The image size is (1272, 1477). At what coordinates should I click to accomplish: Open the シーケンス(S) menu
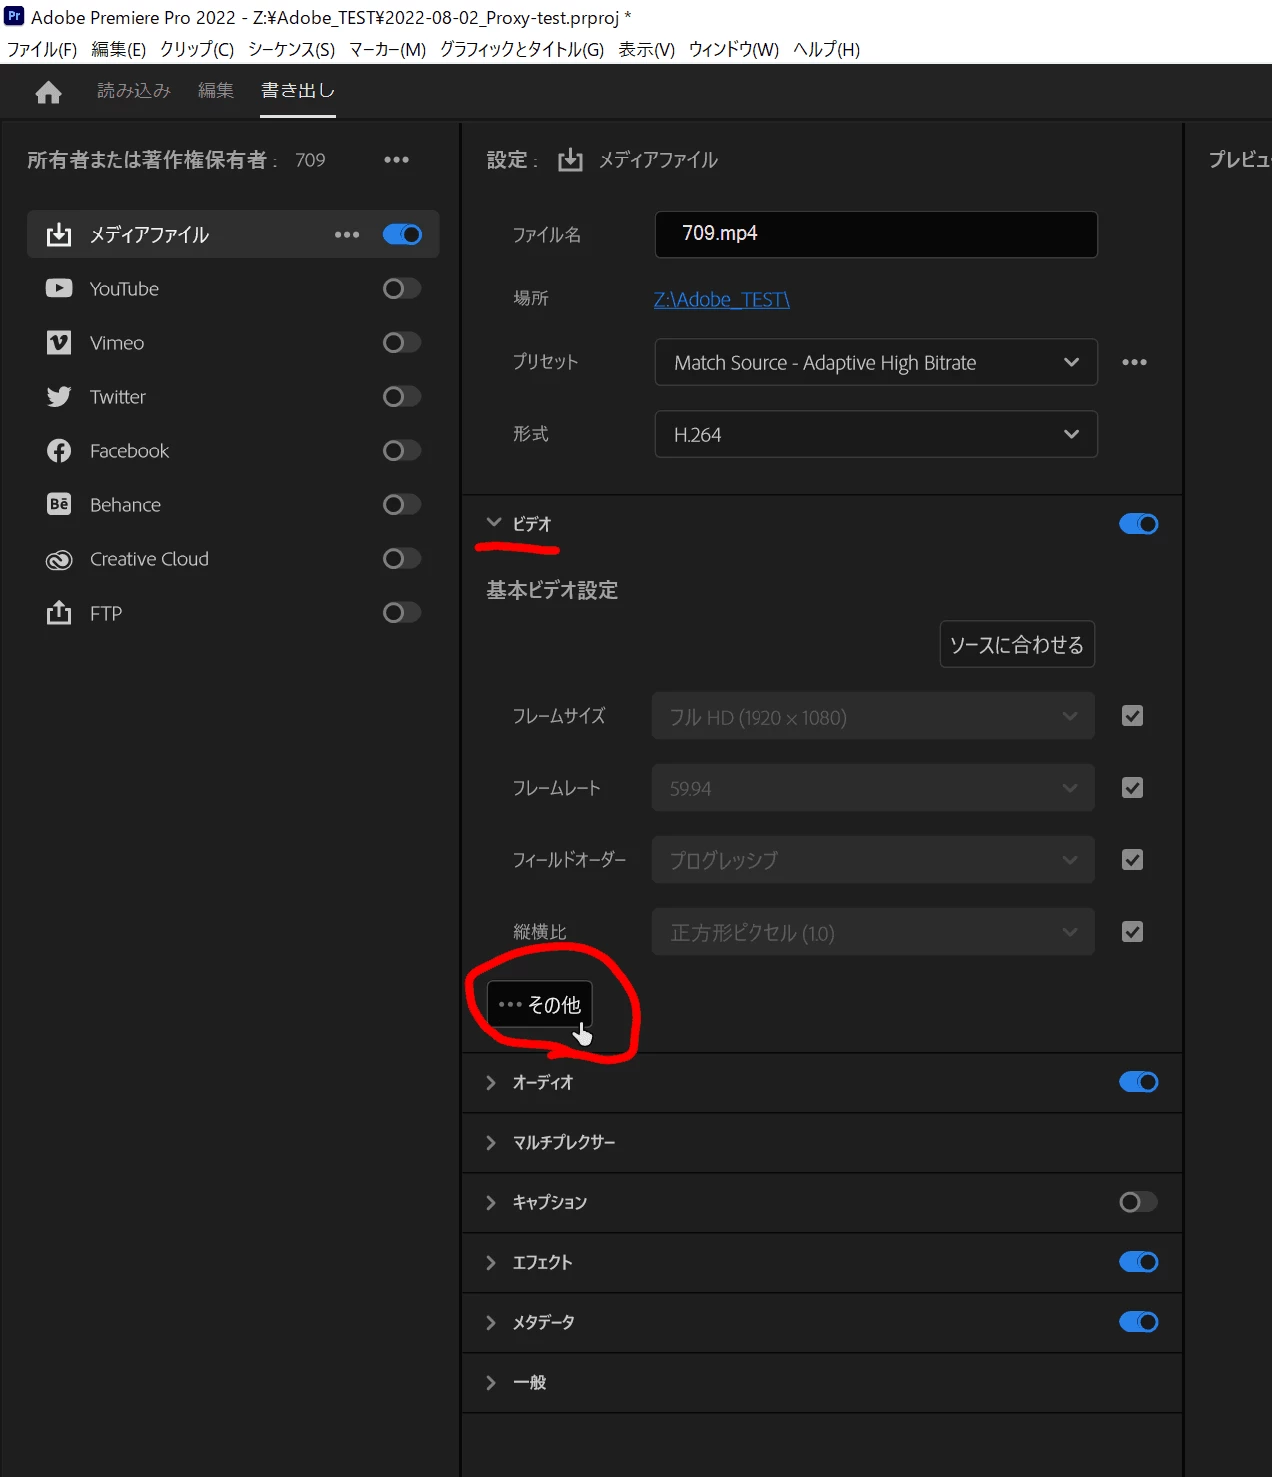(291, 49)
